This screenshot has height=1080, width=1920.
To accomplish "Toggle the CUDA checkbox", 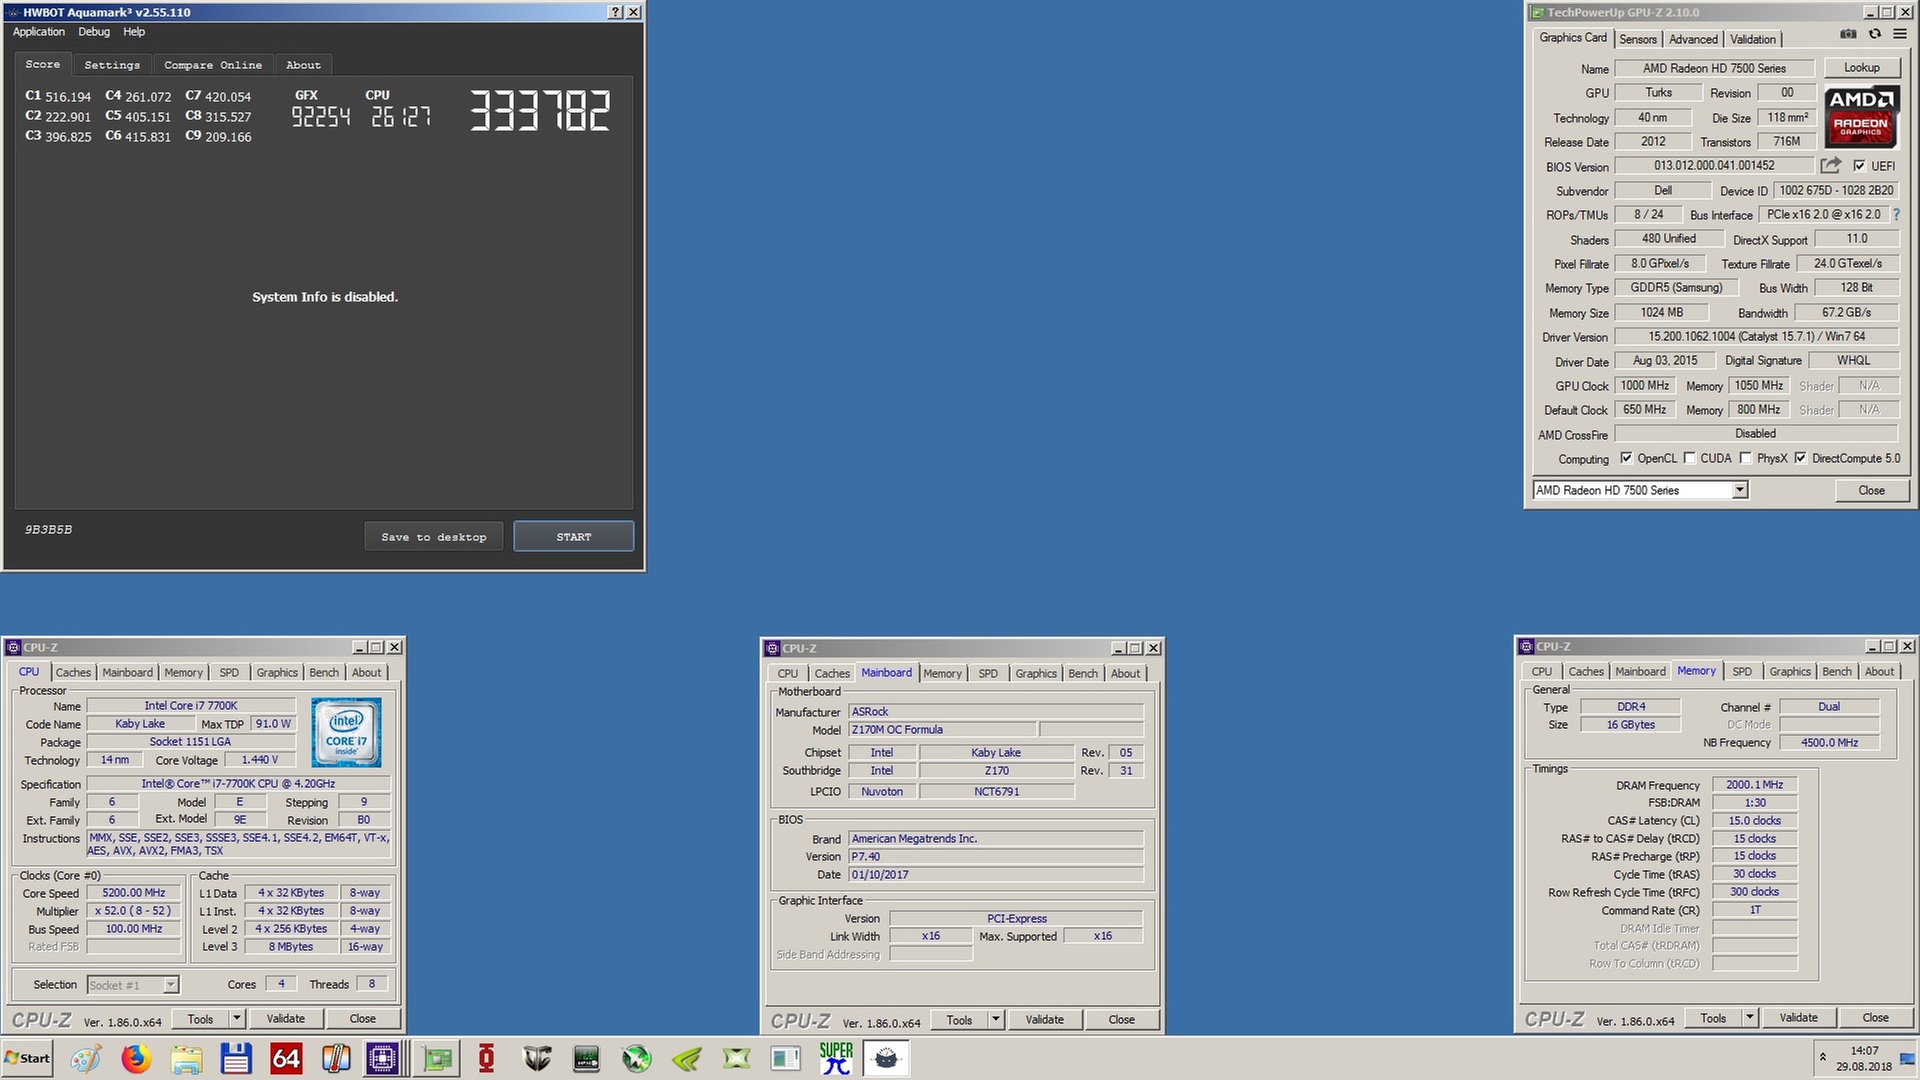I will 1690,458.
